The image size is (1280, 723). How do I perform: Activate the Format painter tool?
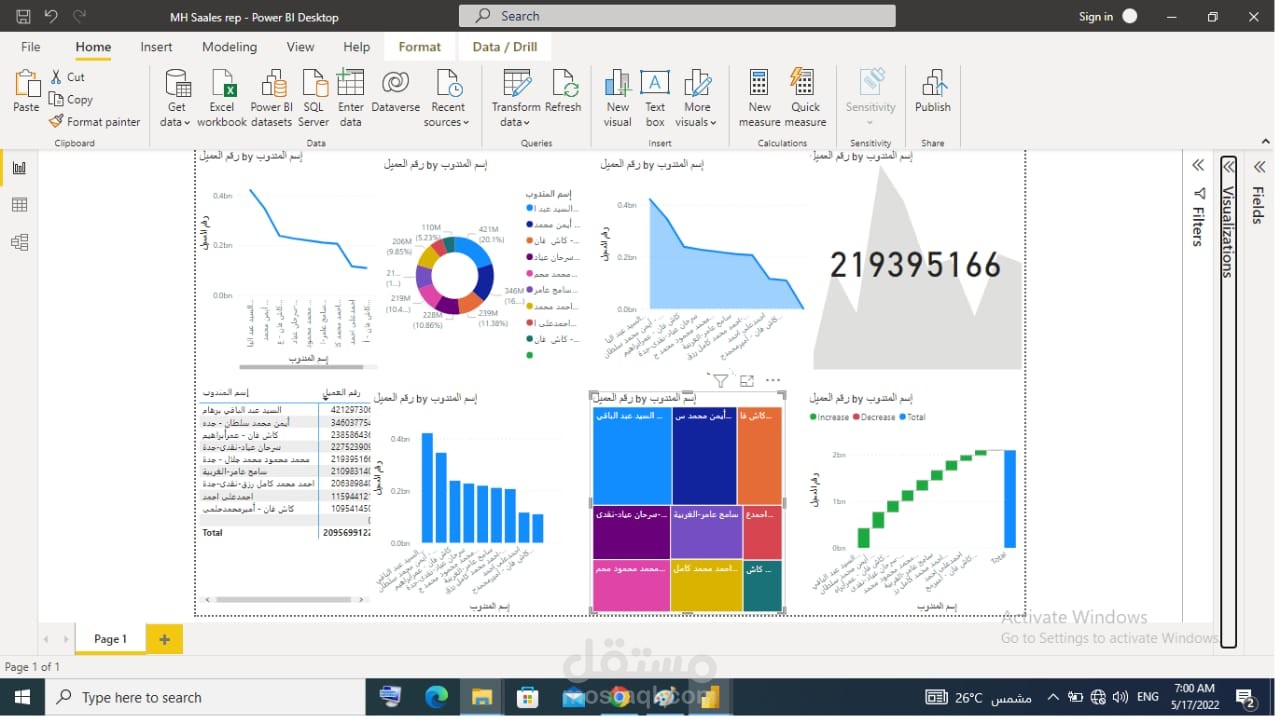pyautogui.click(x=95, y=122)
